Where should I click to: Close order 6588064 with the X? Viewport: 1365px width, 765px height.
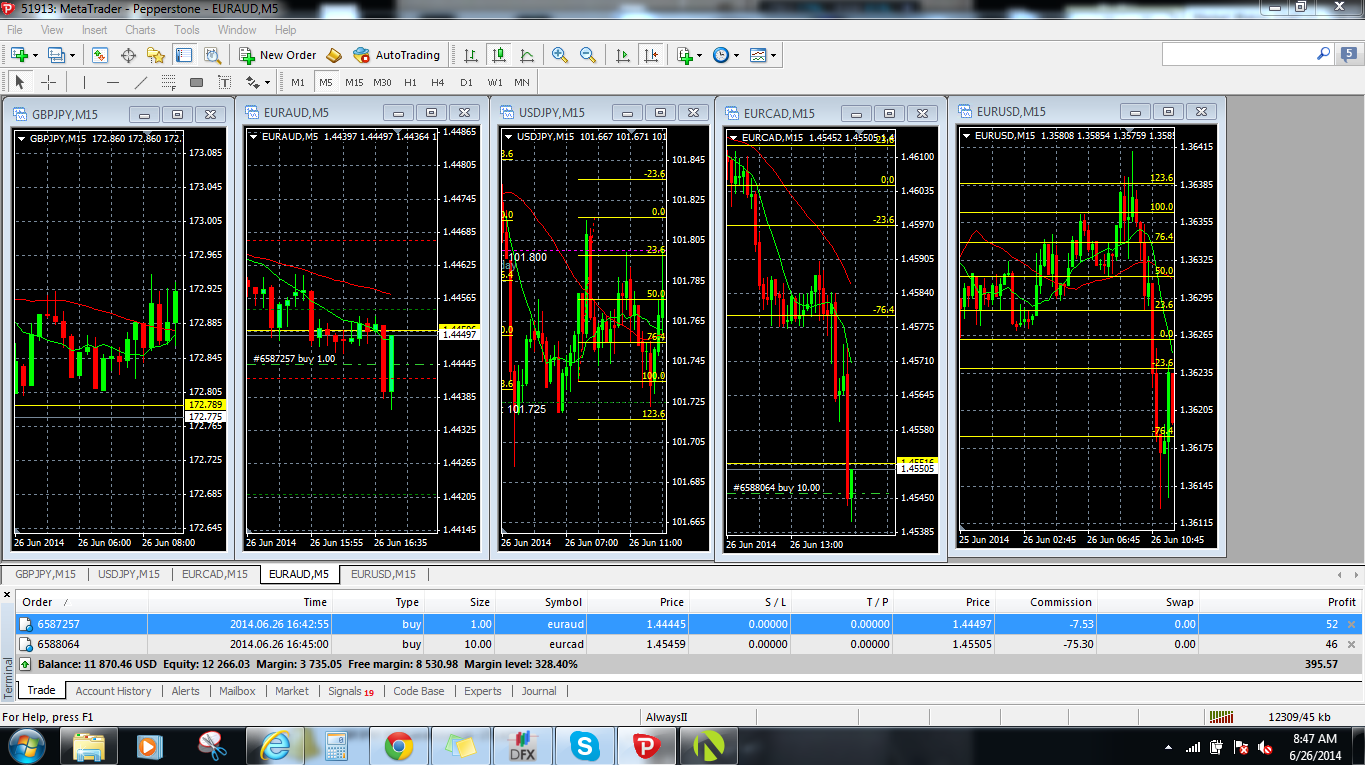[1352, 645]
